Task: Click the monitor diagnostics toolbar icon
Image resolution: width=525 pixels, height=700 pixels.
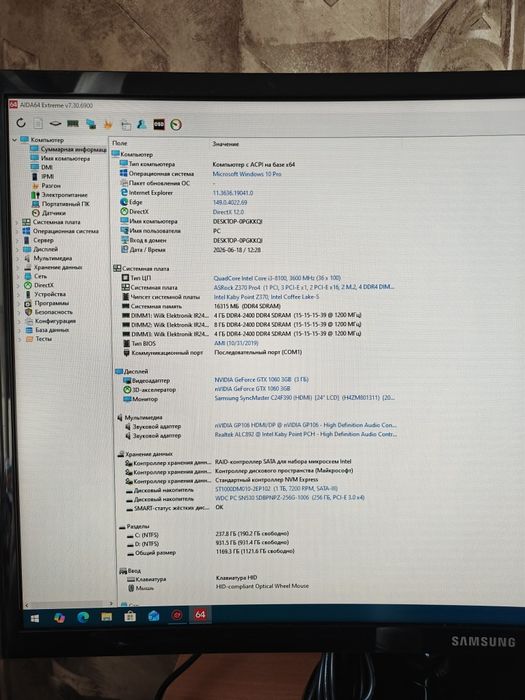Action: 91,124
